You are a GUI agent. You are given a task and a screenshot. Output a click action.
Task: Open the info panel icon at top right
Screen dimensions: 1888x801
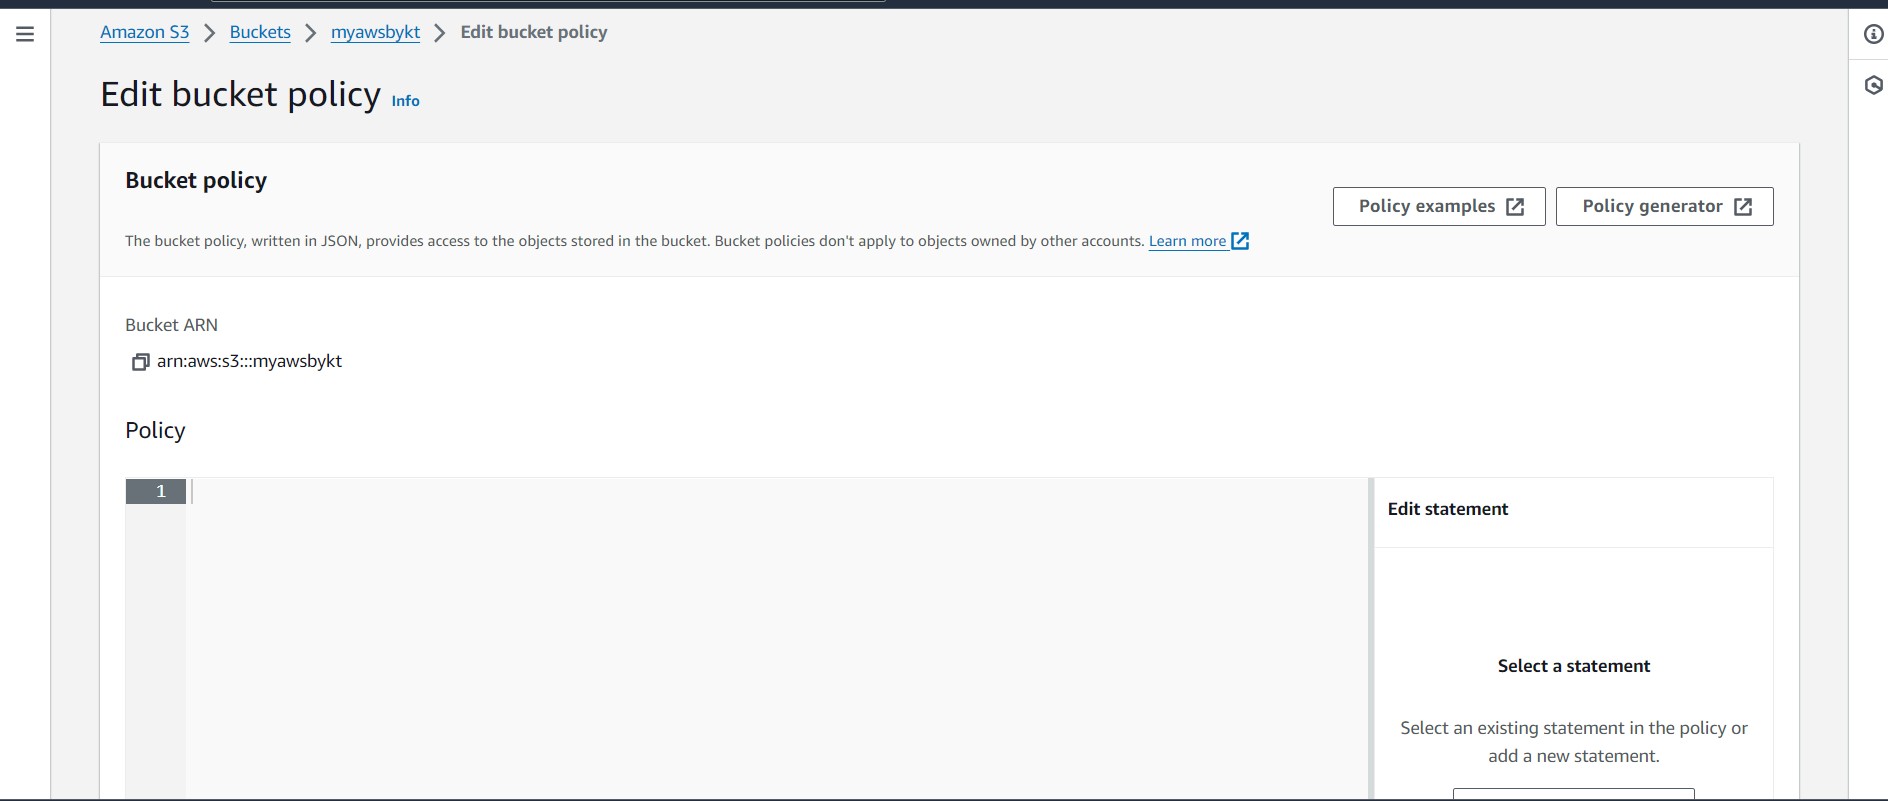click(x=1874, y=34)
